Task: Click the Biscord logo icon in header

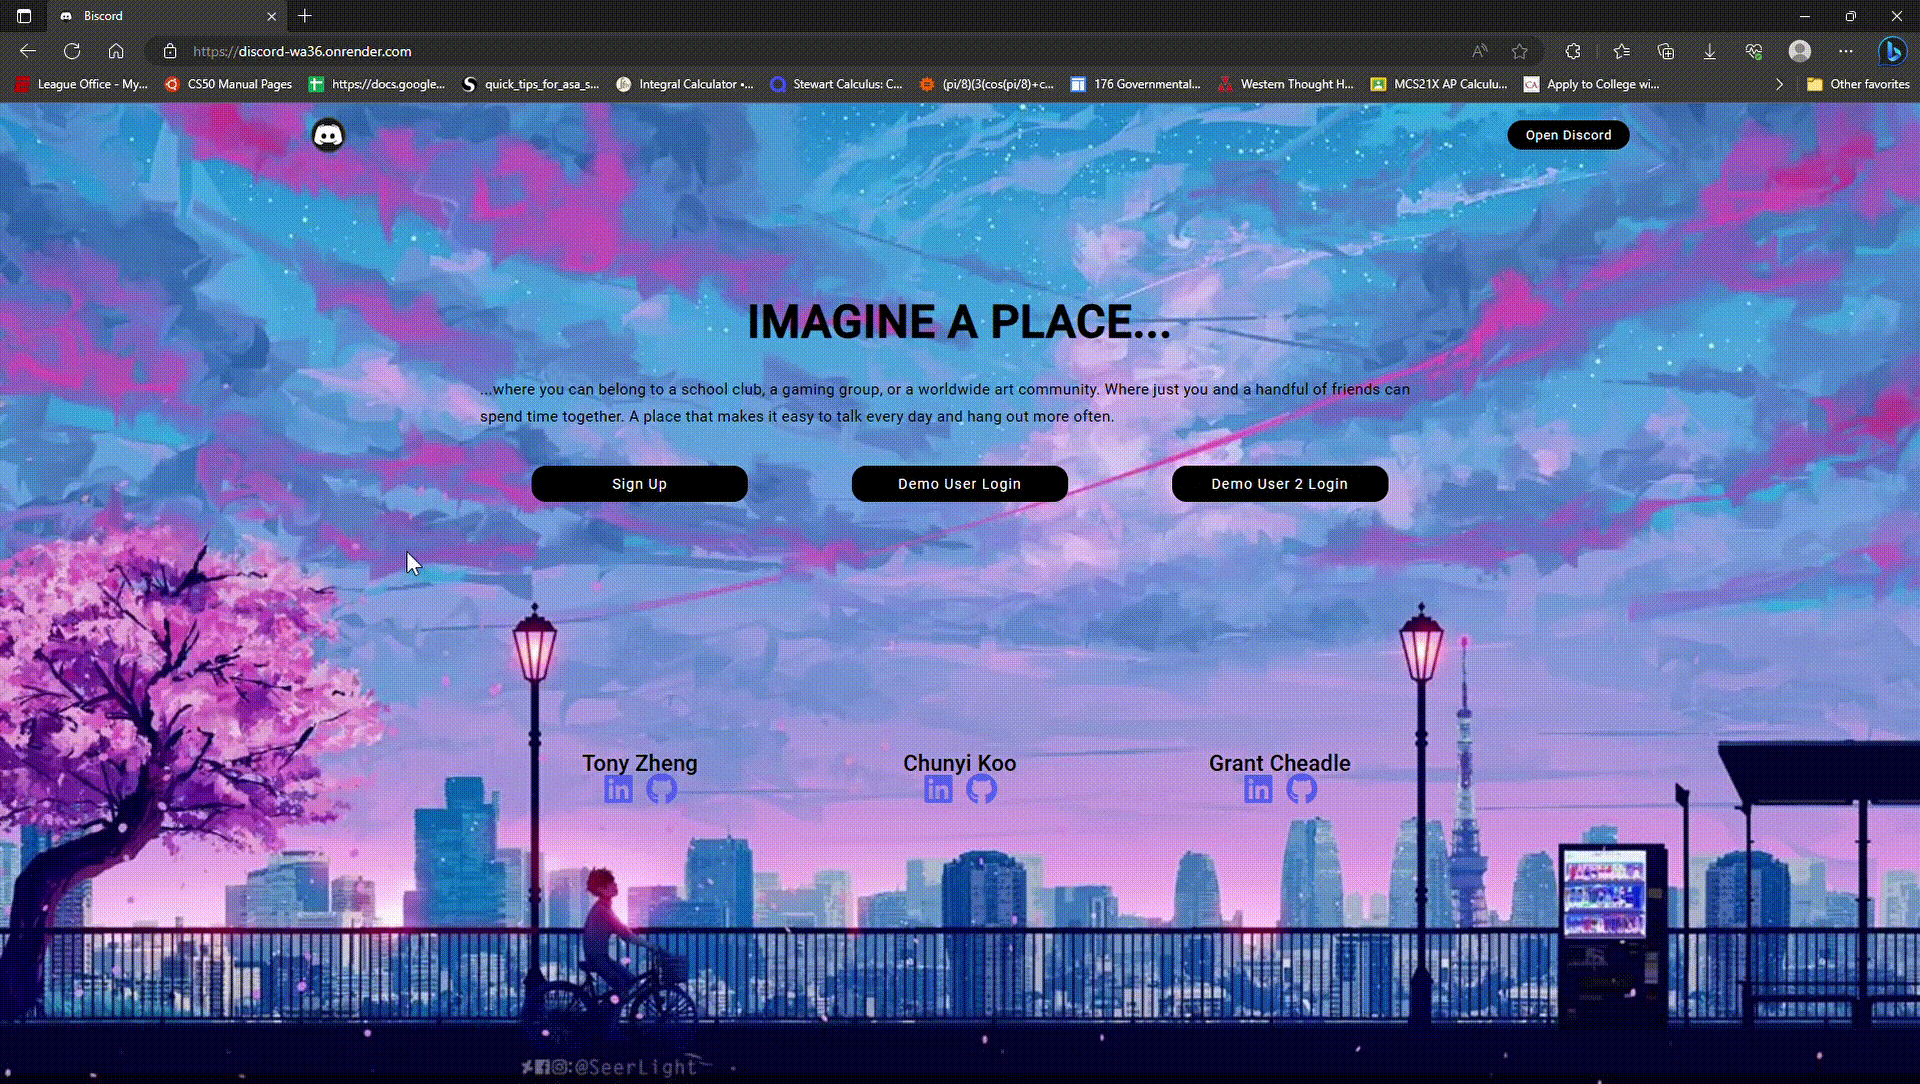Action: pyautogui.click(x=328, y=135)
